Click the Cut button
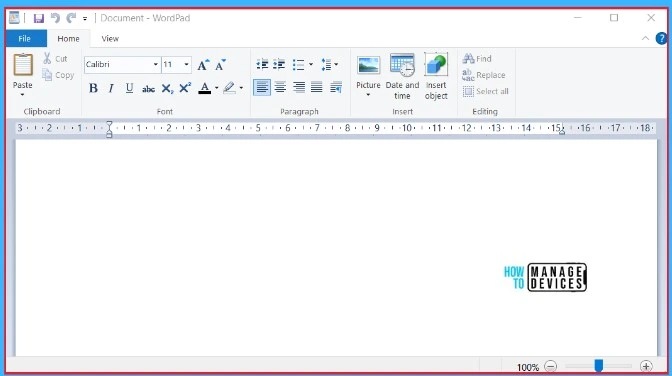This screenshot has width=672, height=376. pyautogui.click(x=56, y=59)
